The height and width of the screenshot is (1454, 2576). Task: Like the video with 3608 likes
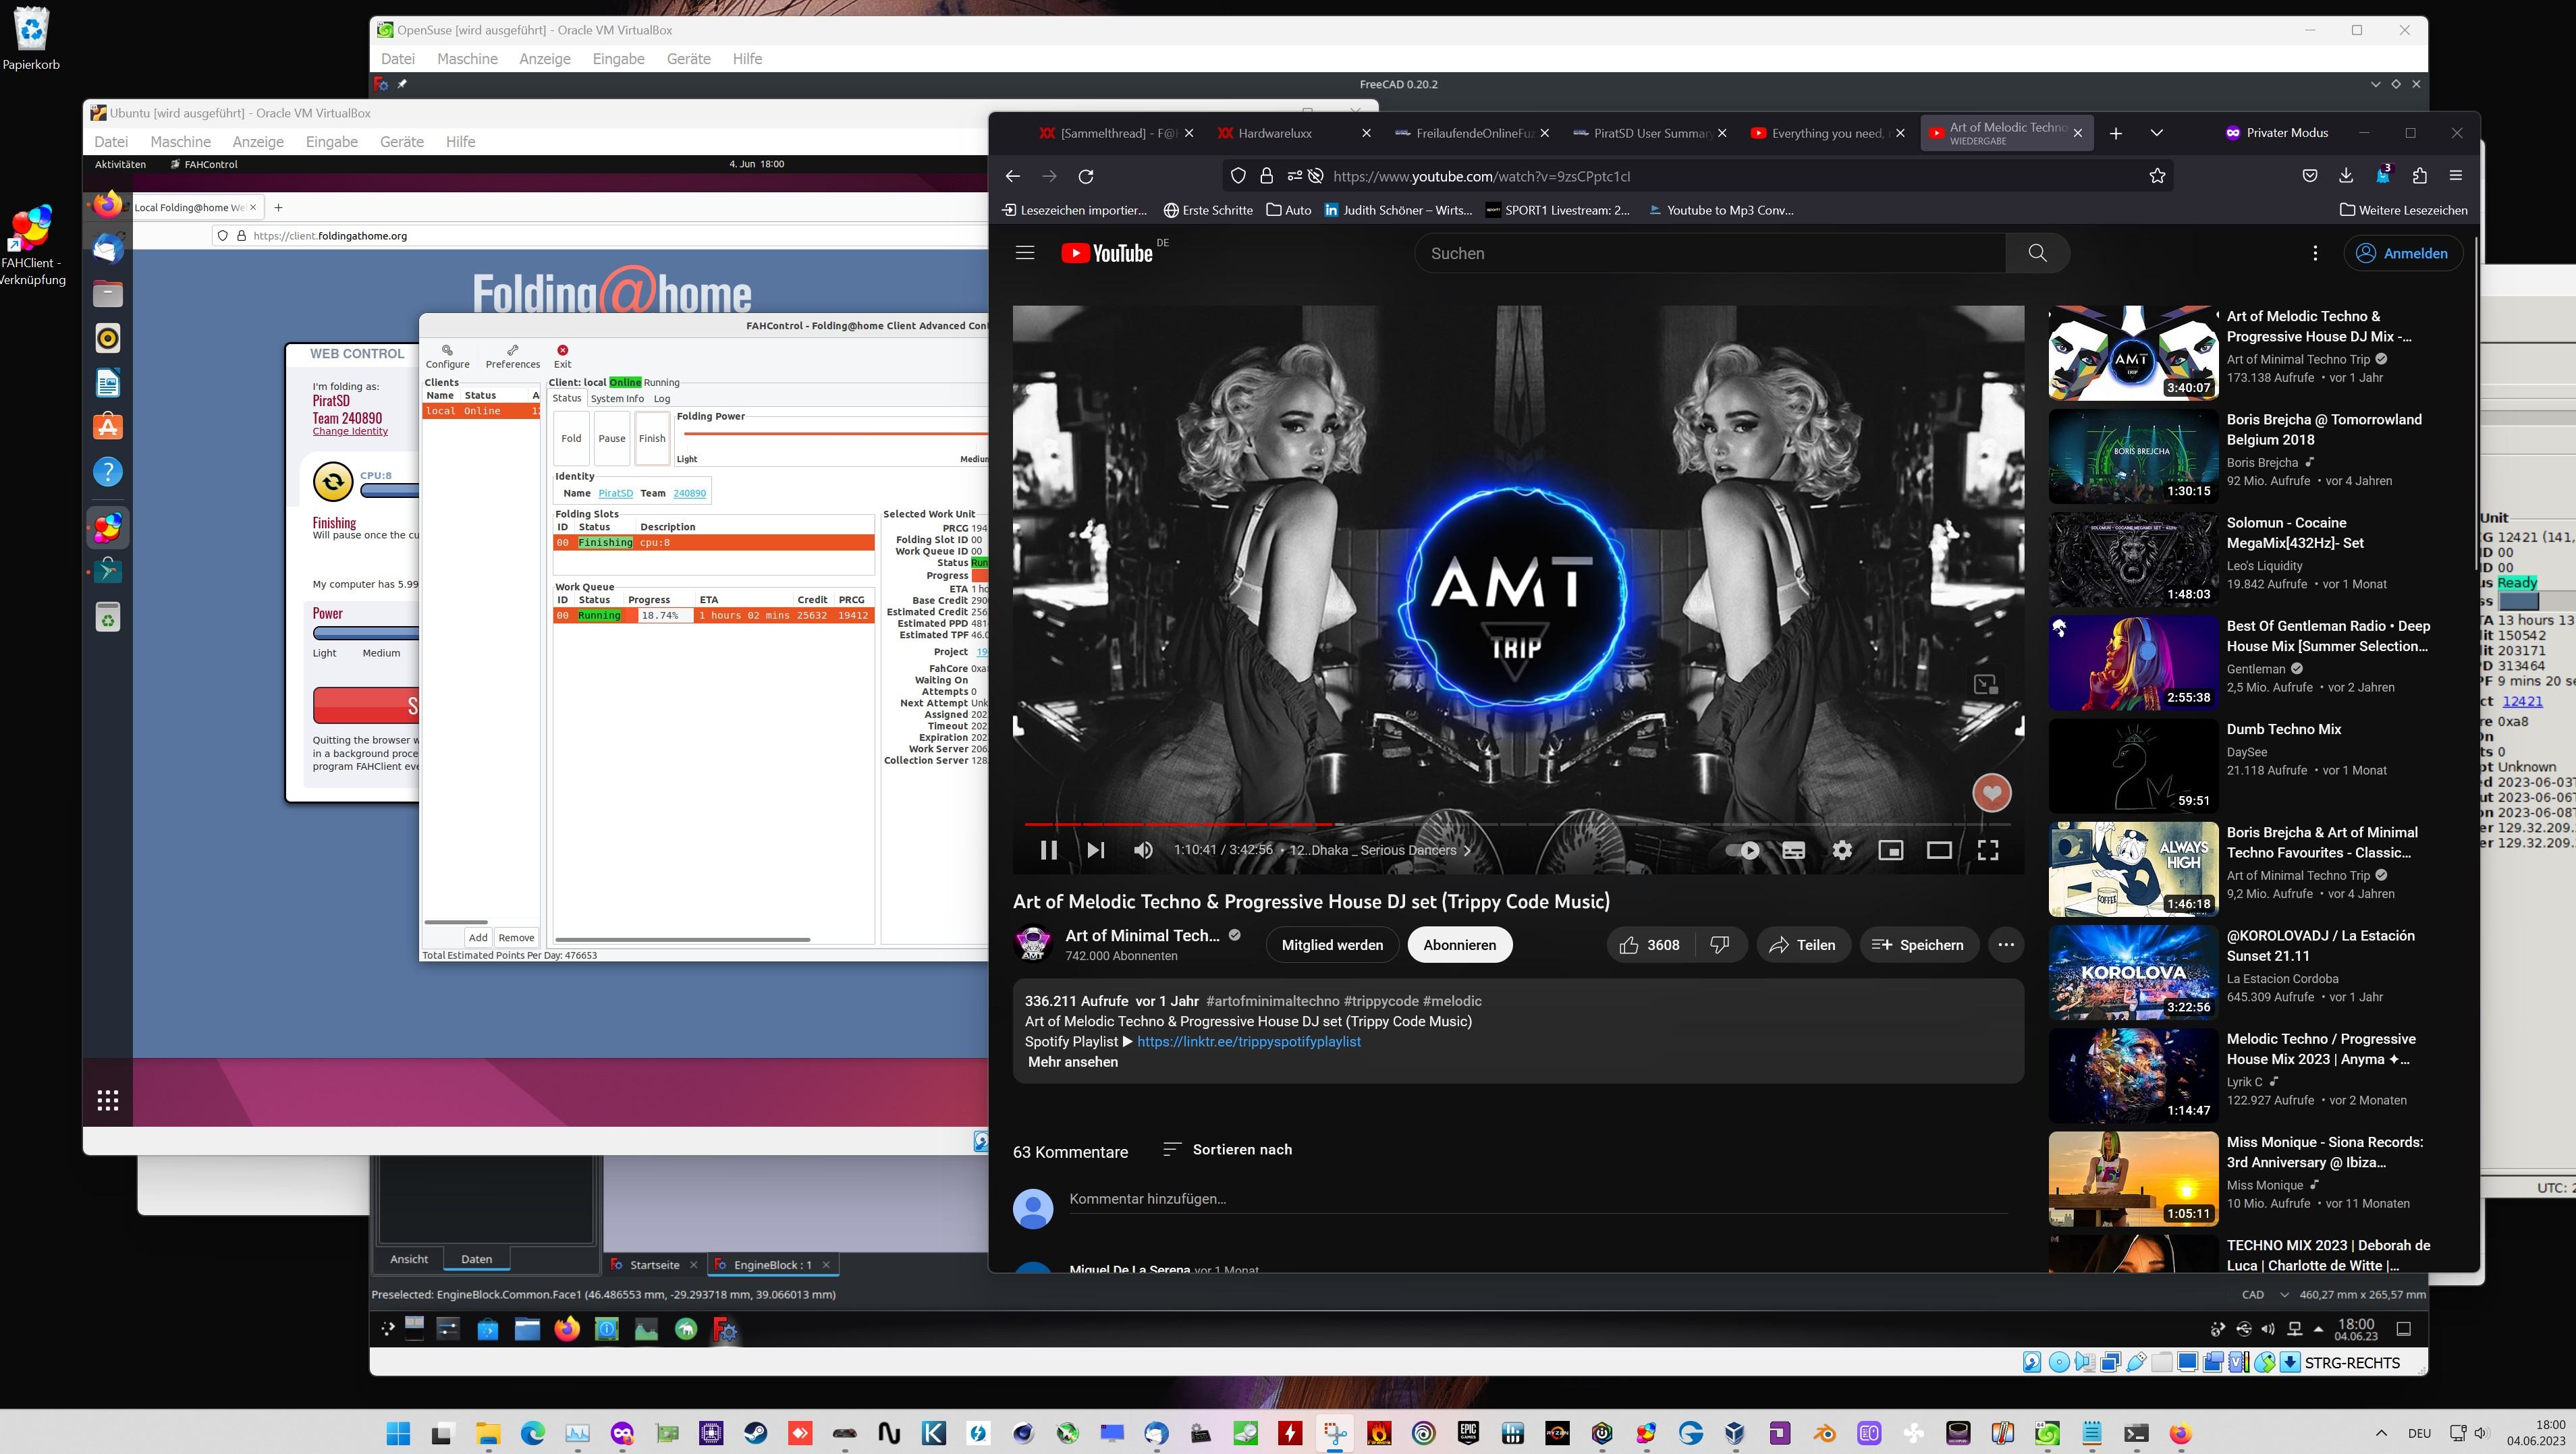1650,945
